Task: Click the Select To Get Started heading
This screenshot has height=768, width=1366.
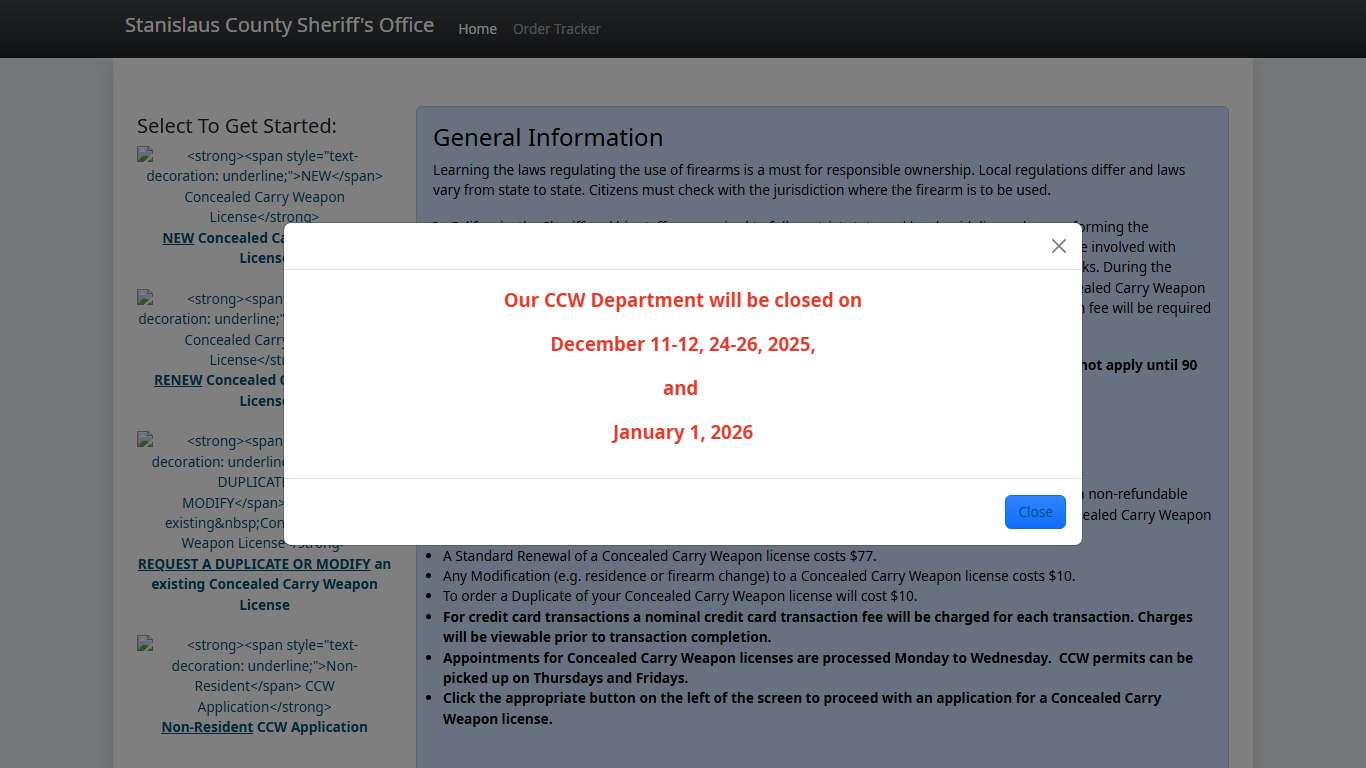Action: pos(236,126)
